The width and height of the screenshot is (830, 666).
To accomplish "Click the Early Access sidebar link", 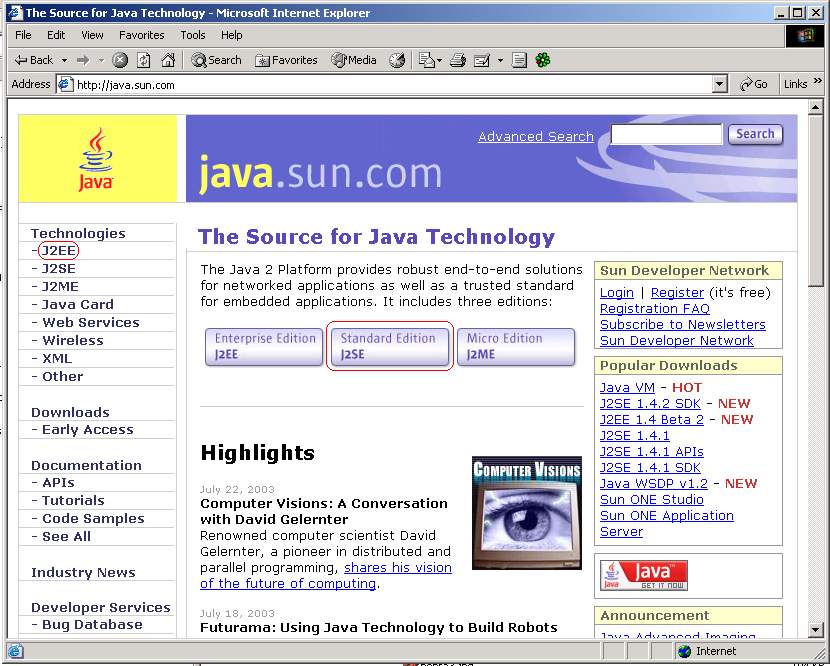I will tap(87, 430).
